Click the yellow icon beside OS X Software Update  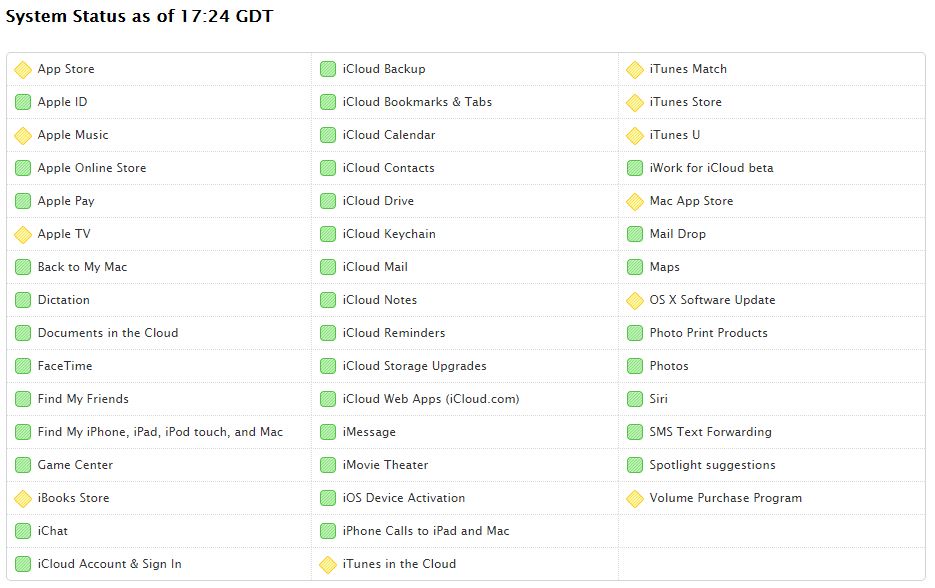coord(635,301)
